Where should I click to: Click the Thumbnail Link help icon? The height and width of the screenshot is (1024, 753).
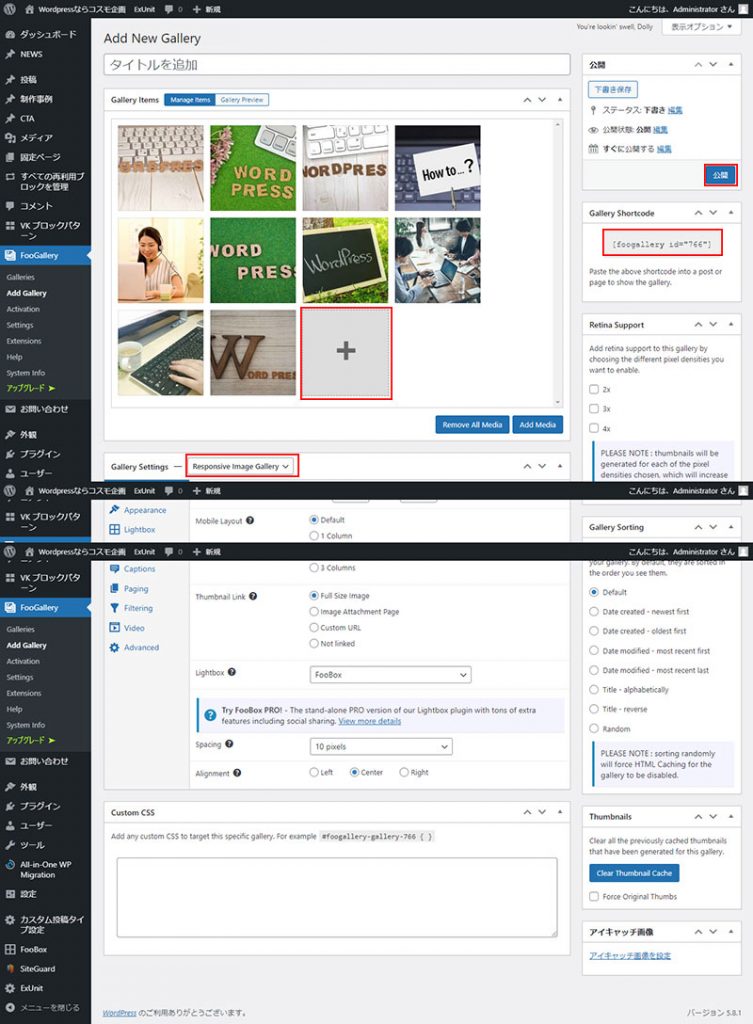tap(253, 596)
